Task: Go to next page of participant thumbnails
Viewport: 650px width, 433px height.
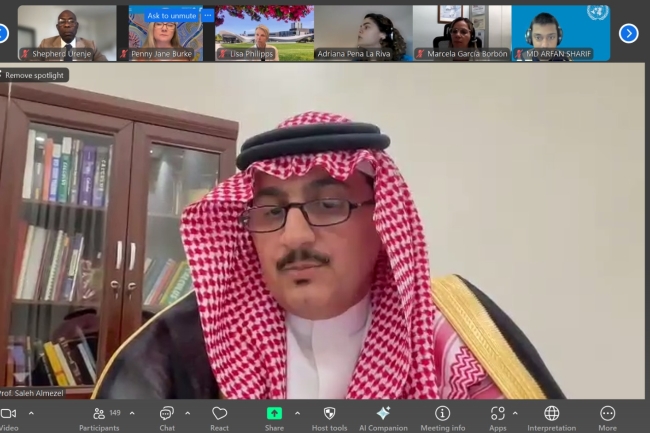Action: point(628,33)
